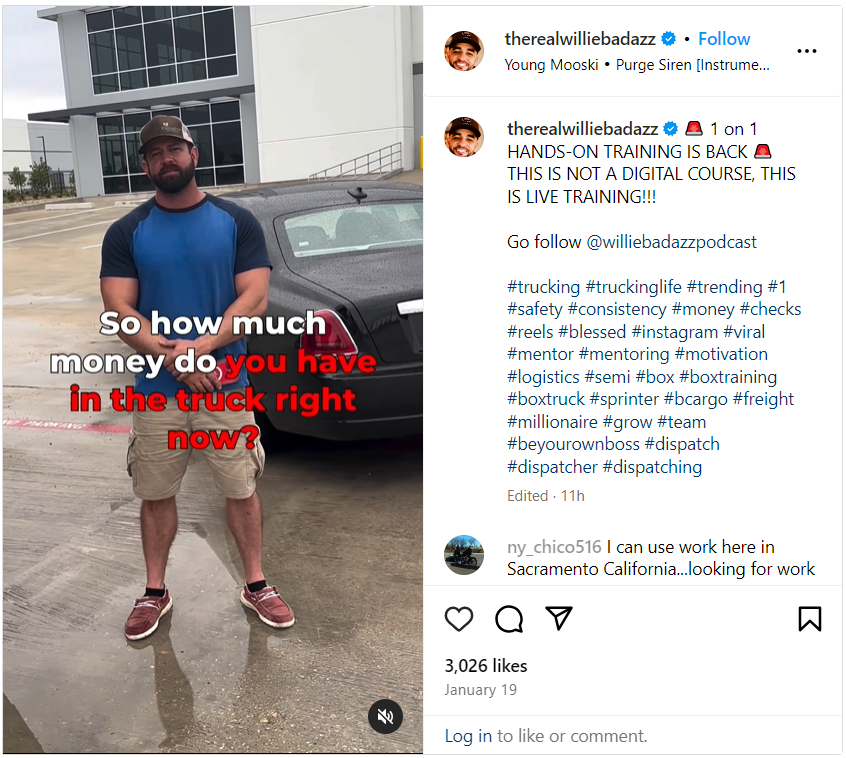Unmute the video sound
Viewport: 846px width, 758px height.
(x=385, y=716)
